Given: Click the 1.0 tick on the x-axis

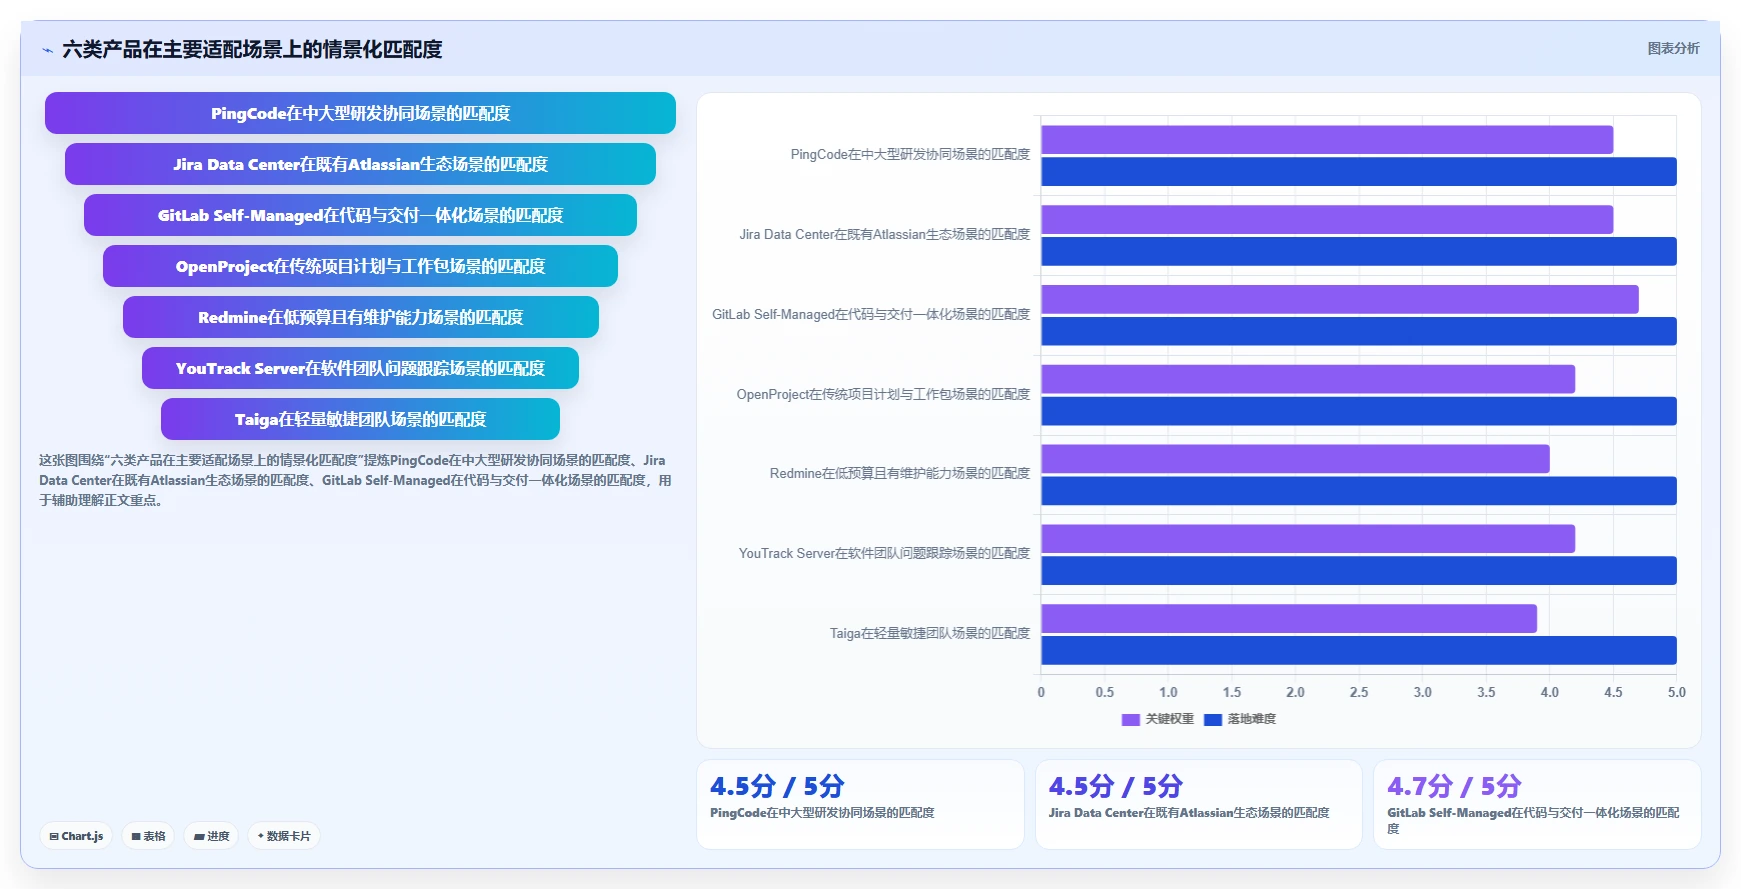Looking at the screenshot, I should [1168, 692].
